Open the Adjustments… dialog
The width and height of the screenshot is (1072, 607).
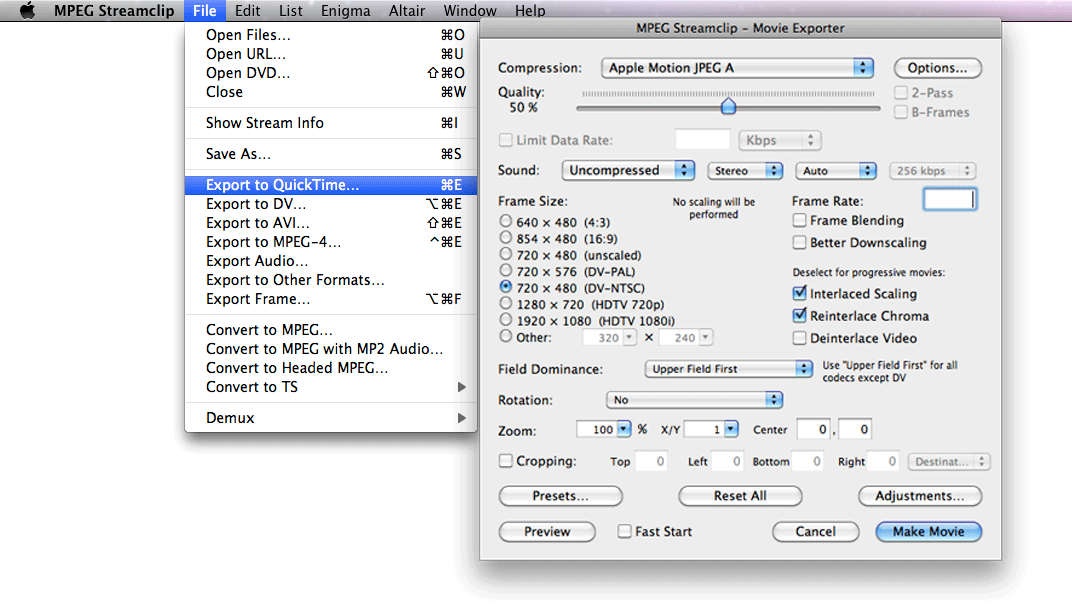920,496
